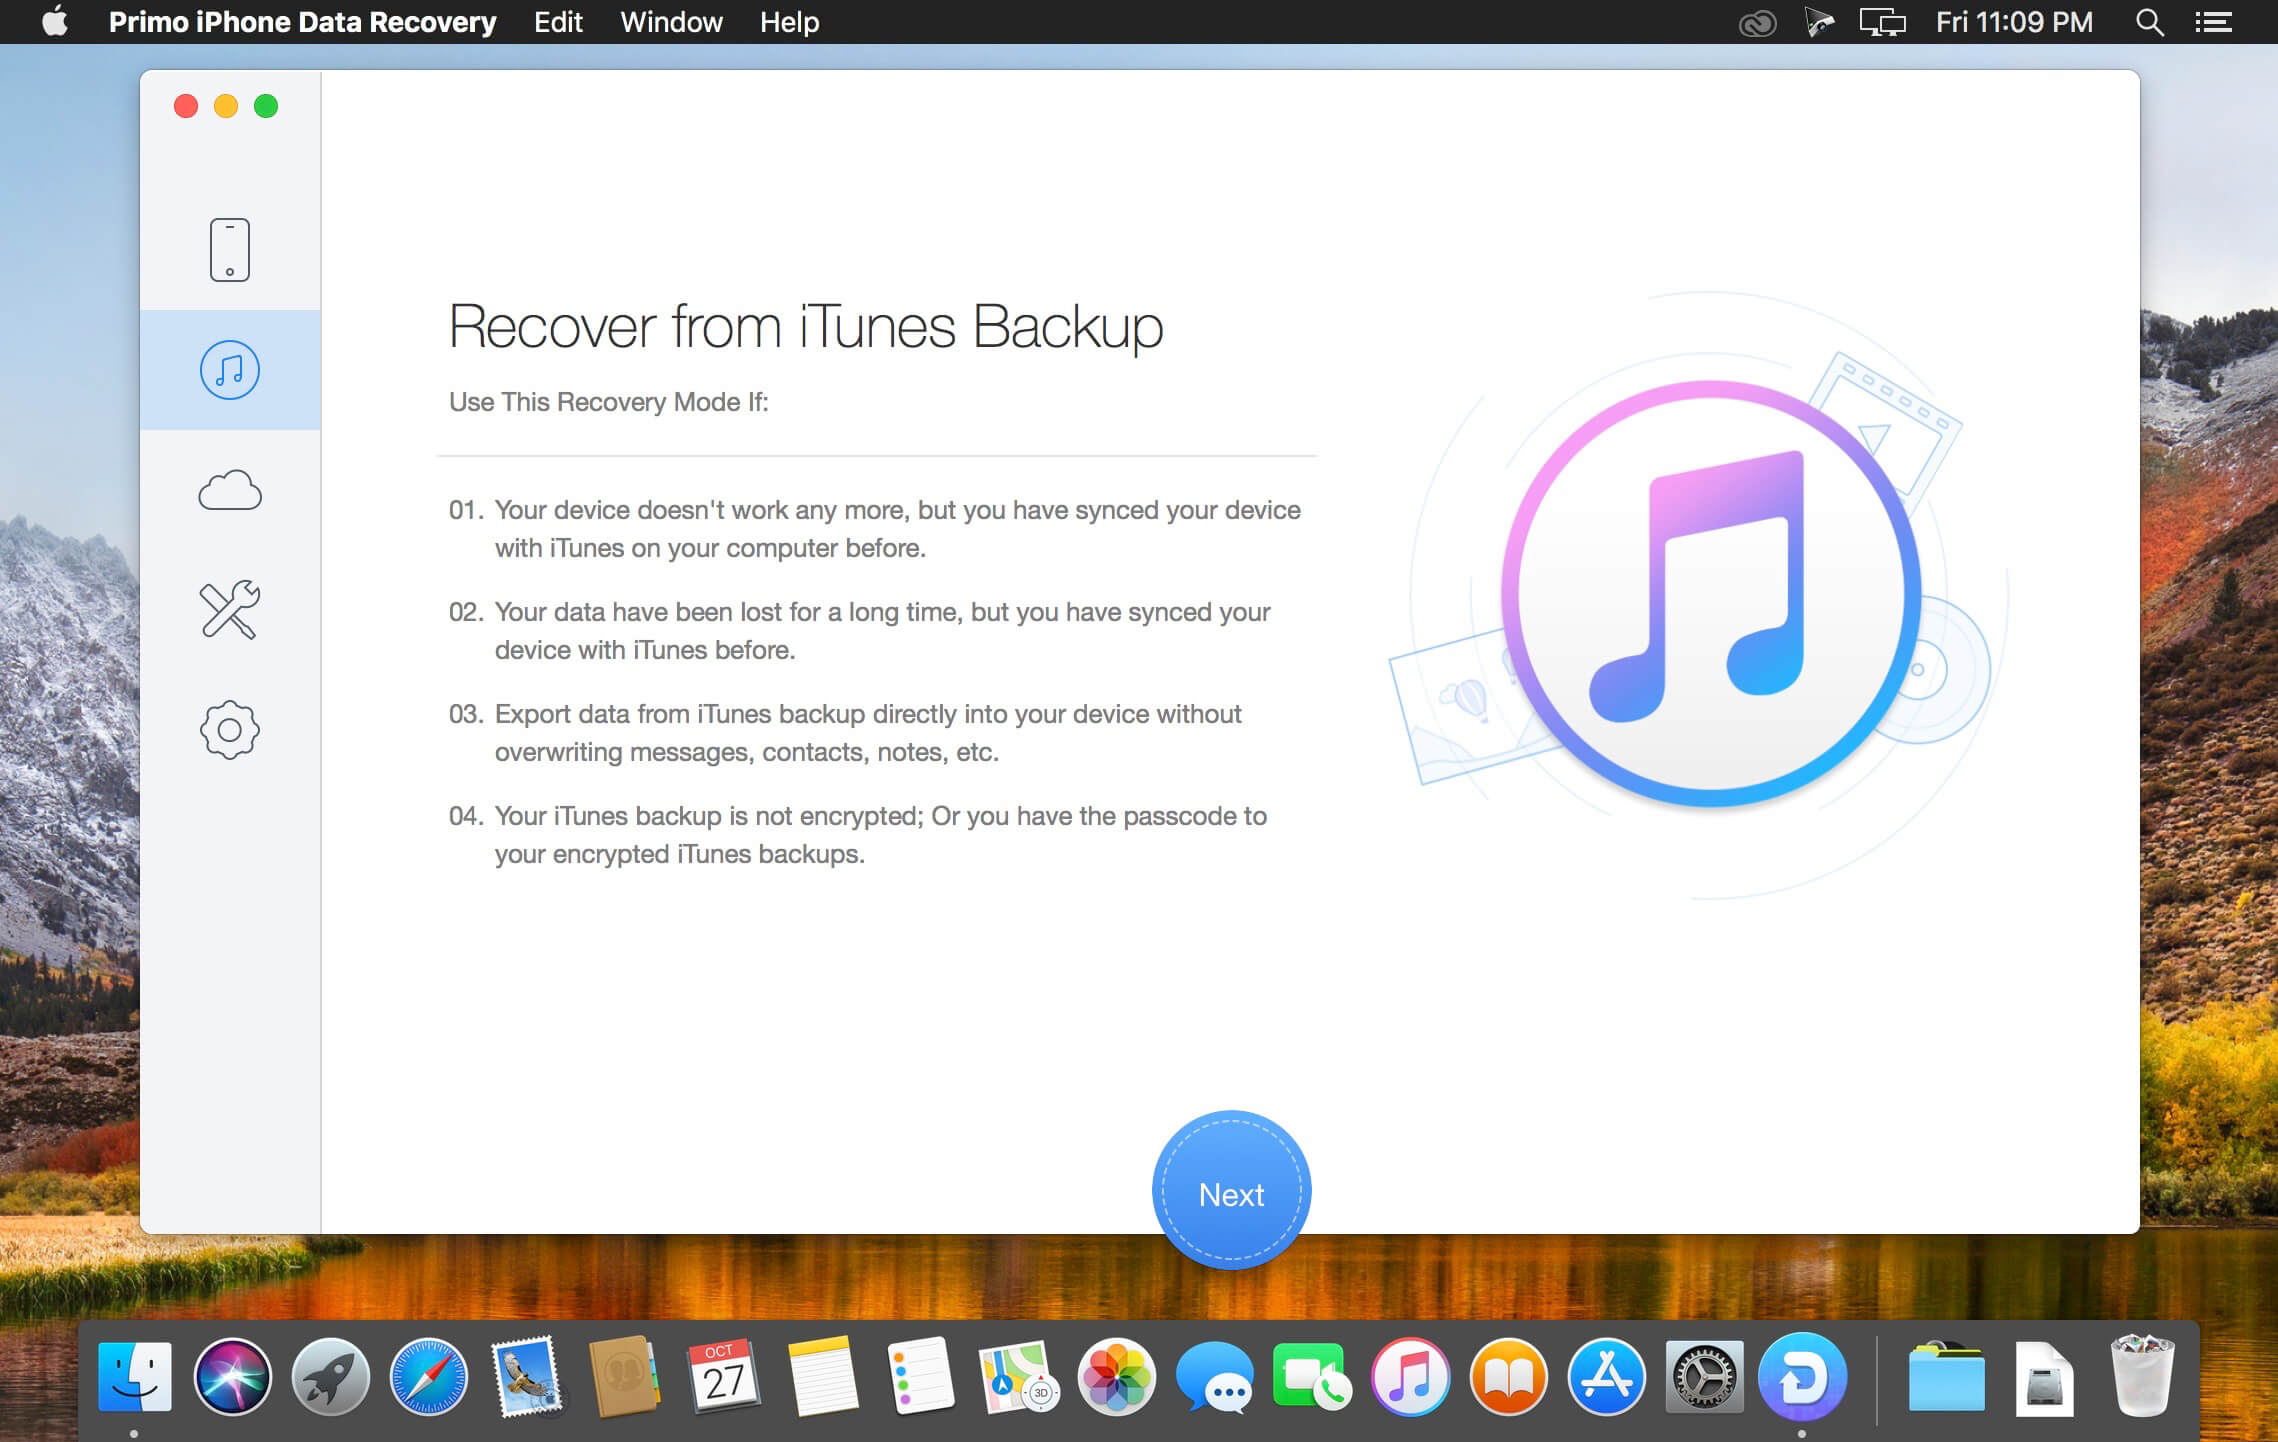2278x1442 pixels.
Task: Open Contacts book in the Dock
Action: (x=624, y=1377)
